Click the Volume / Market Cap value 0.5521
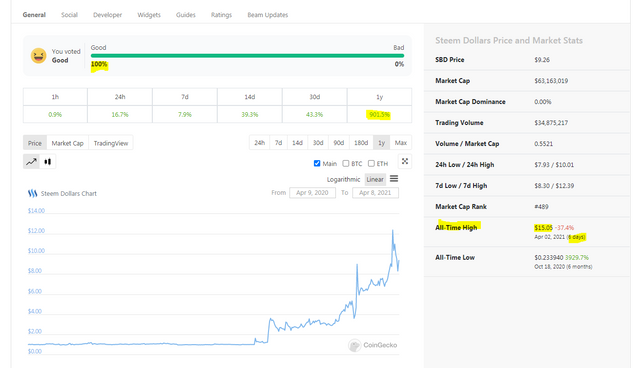The height and width of the screenshot is (368, 640). 543,144
